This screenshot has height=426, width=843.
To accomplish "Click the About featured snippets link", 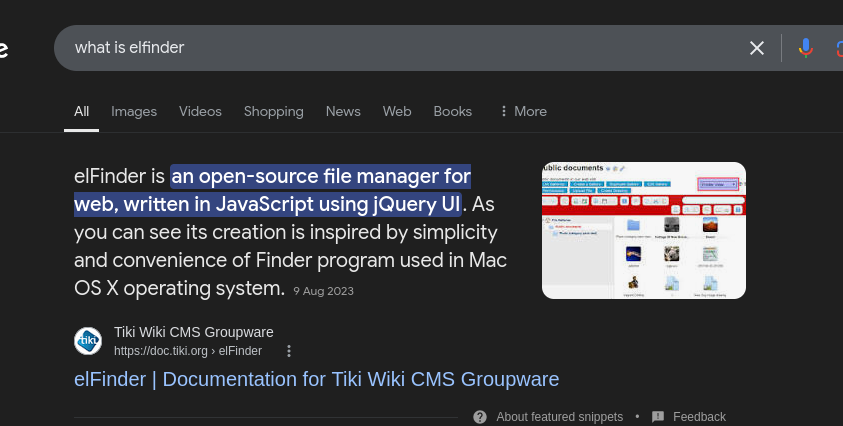I will 560,417.
